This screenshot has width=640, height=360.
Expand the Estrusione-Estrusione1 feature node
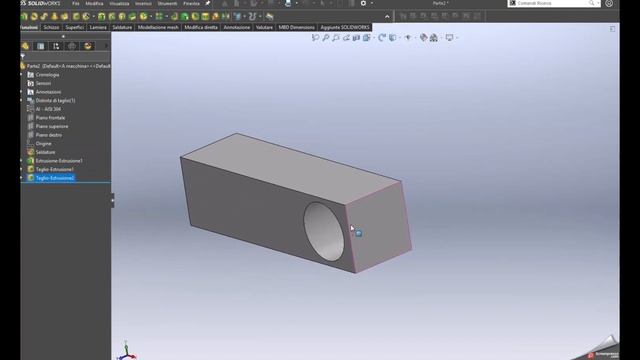[x=22, y=161]
